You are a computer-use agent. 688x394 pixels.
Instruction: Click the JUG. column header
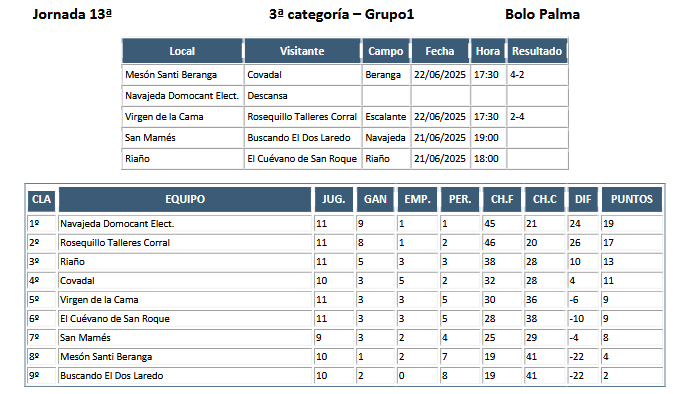[x=333, y=199]
